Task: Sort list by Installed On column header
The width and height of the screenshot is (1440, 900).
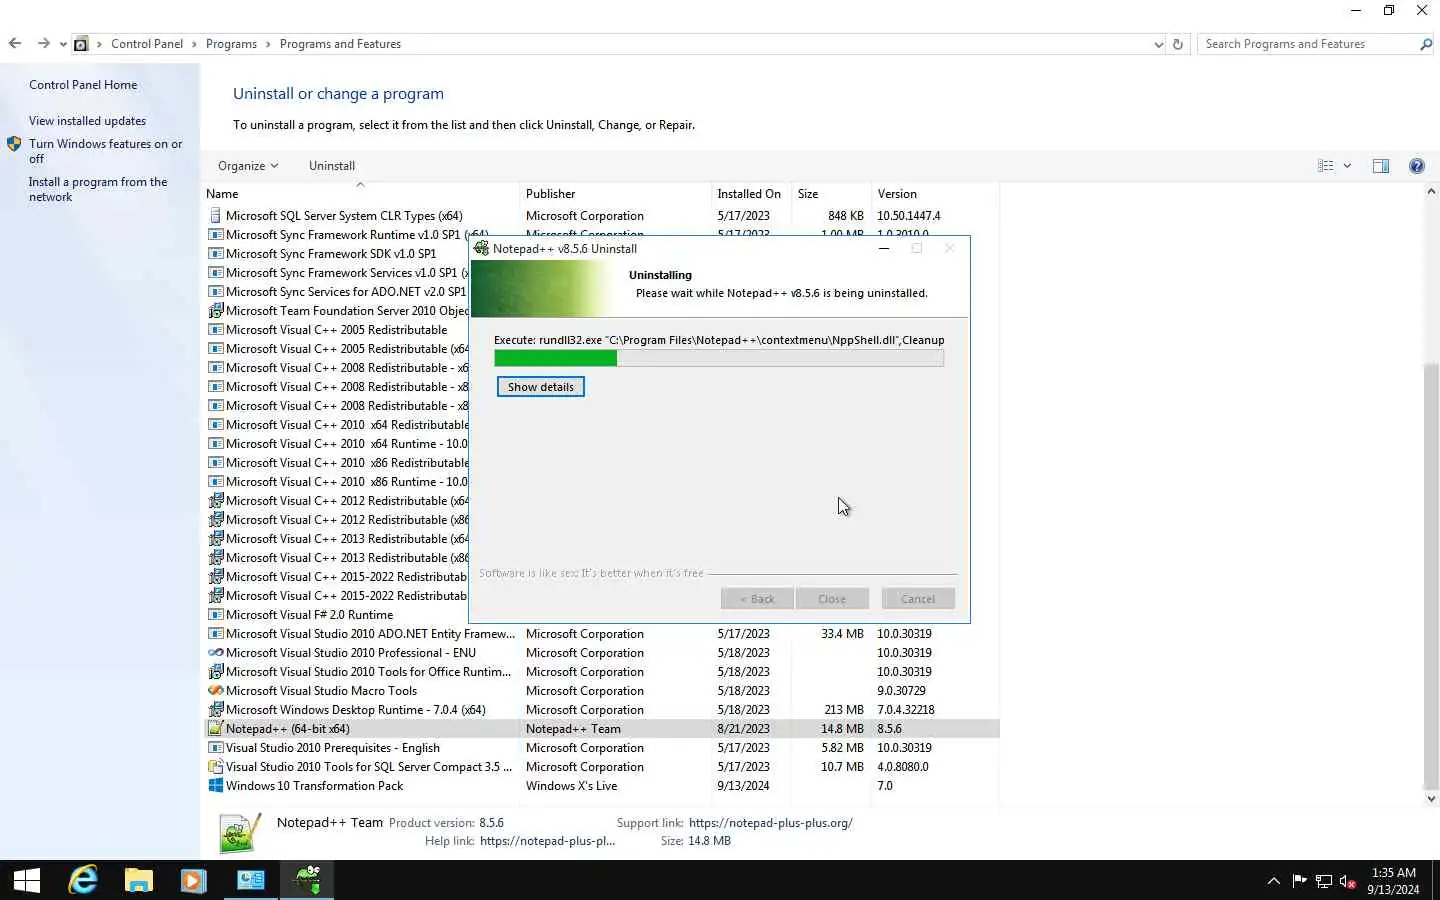Action: point(751,194)
